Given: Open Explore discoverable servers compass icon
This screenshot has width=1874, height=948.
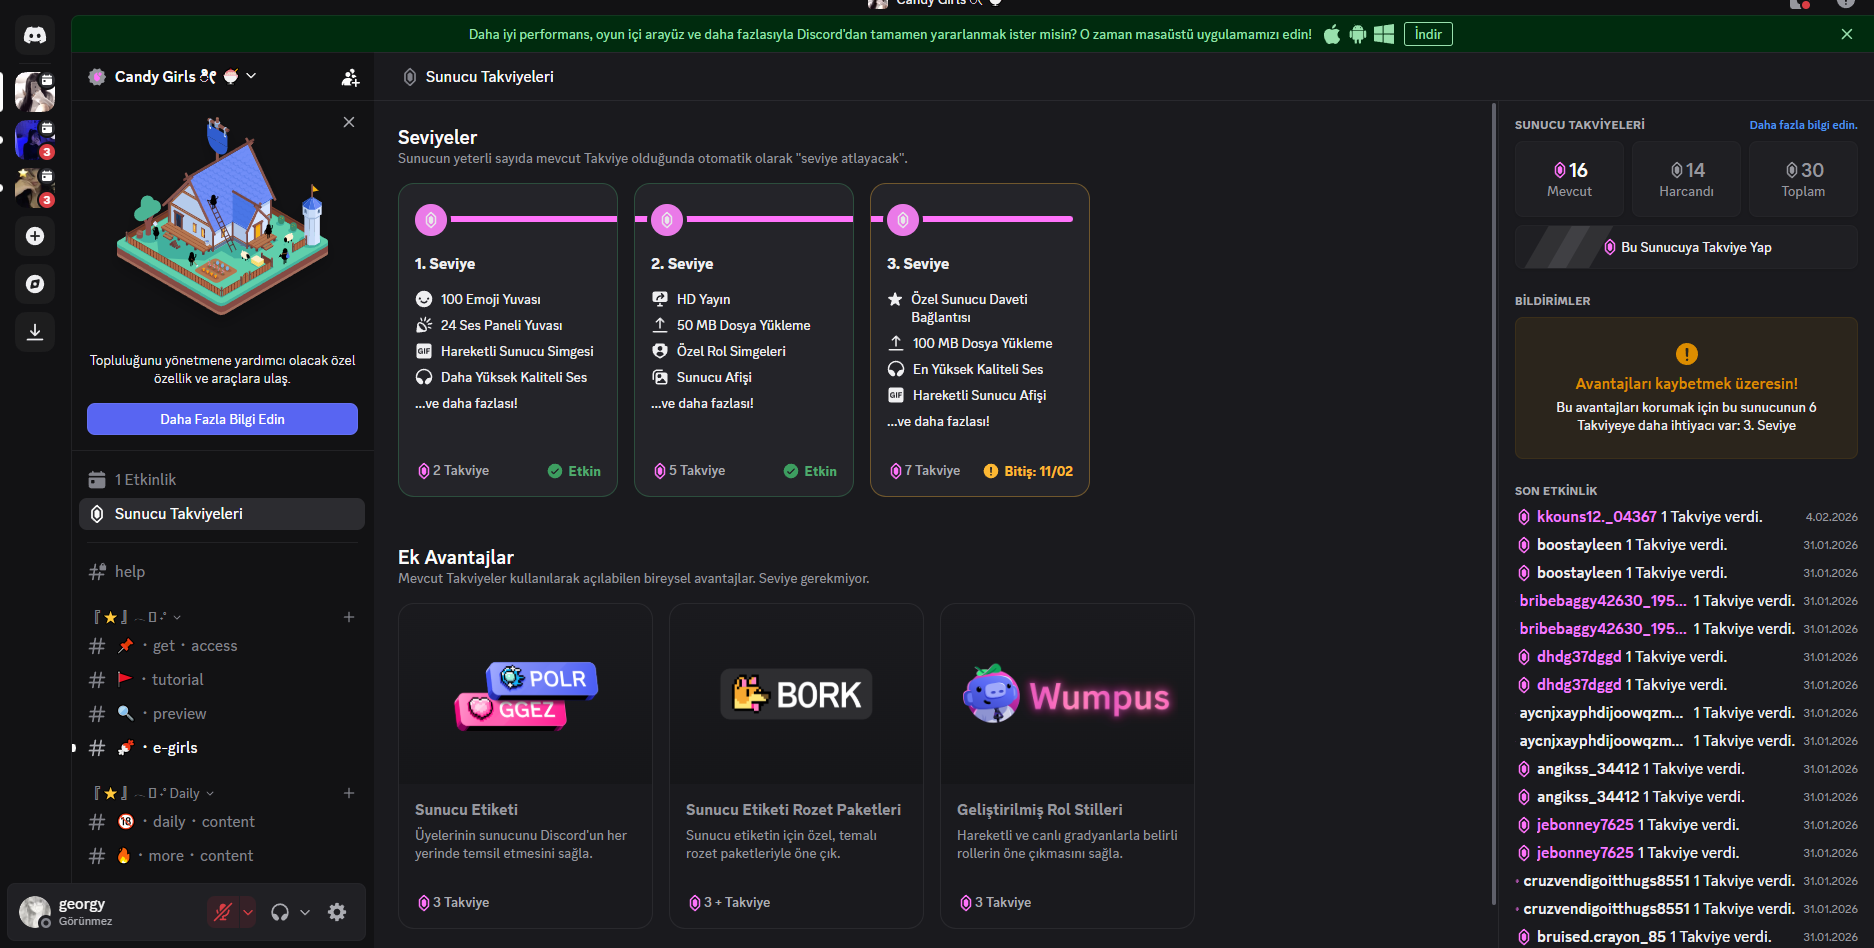Looking at the screenshot, I should 35,284.
